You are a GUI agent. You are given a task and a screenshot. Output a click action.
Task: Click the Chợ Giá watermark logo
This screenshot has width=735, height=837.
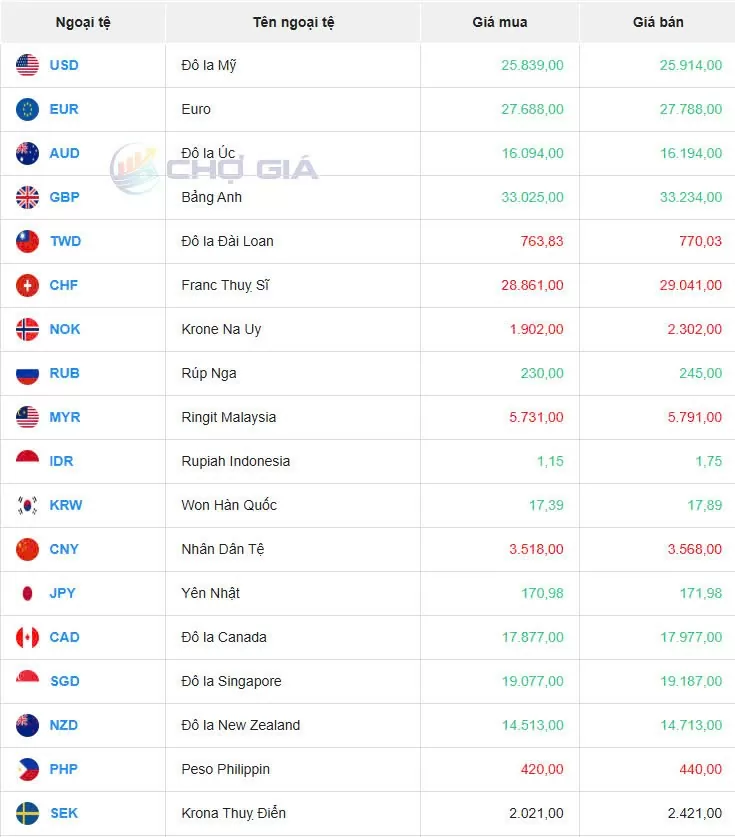click(x=213, y=167)
